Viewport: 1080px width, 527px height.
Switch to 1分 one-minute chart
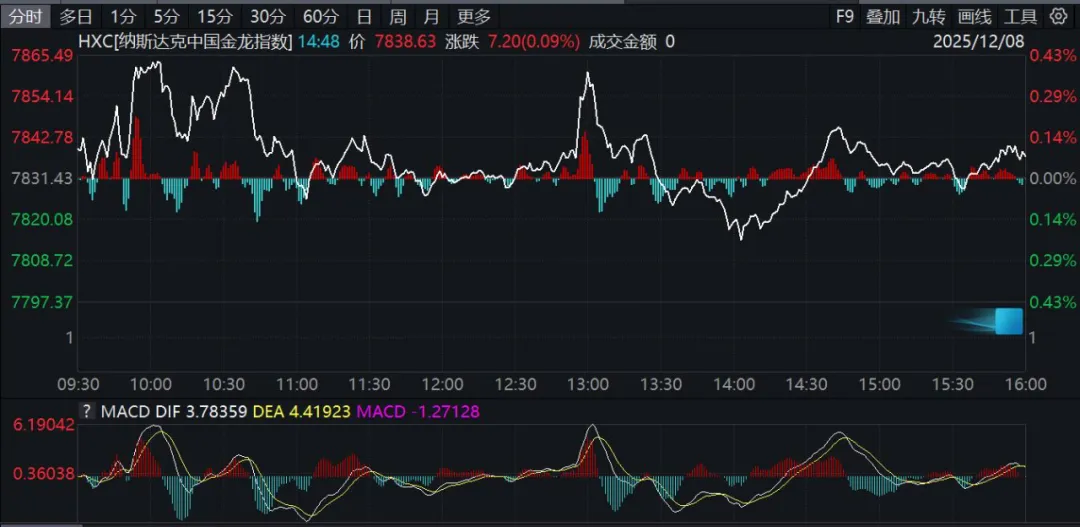click(x=123, y=16)
